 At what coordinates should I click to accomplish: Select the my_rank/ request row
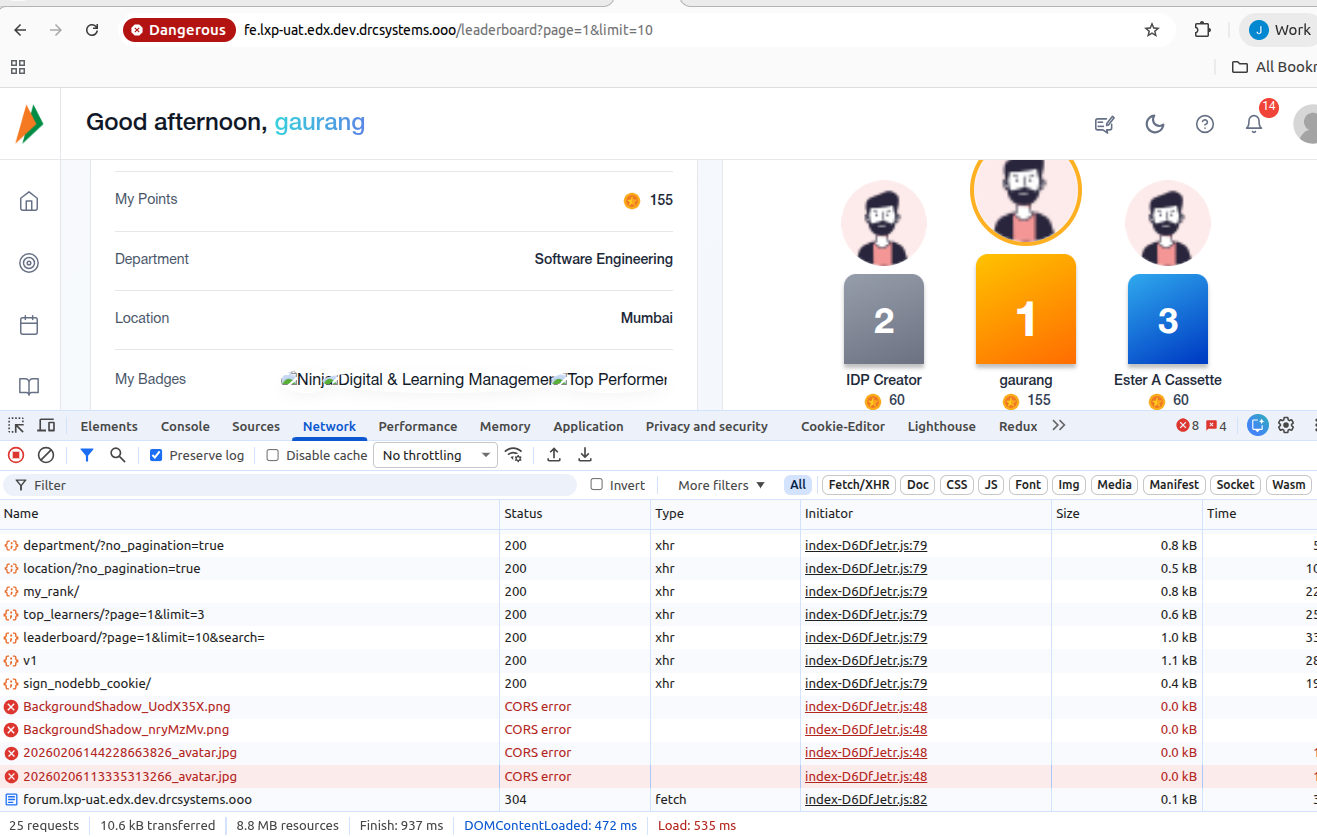(658, 592)
